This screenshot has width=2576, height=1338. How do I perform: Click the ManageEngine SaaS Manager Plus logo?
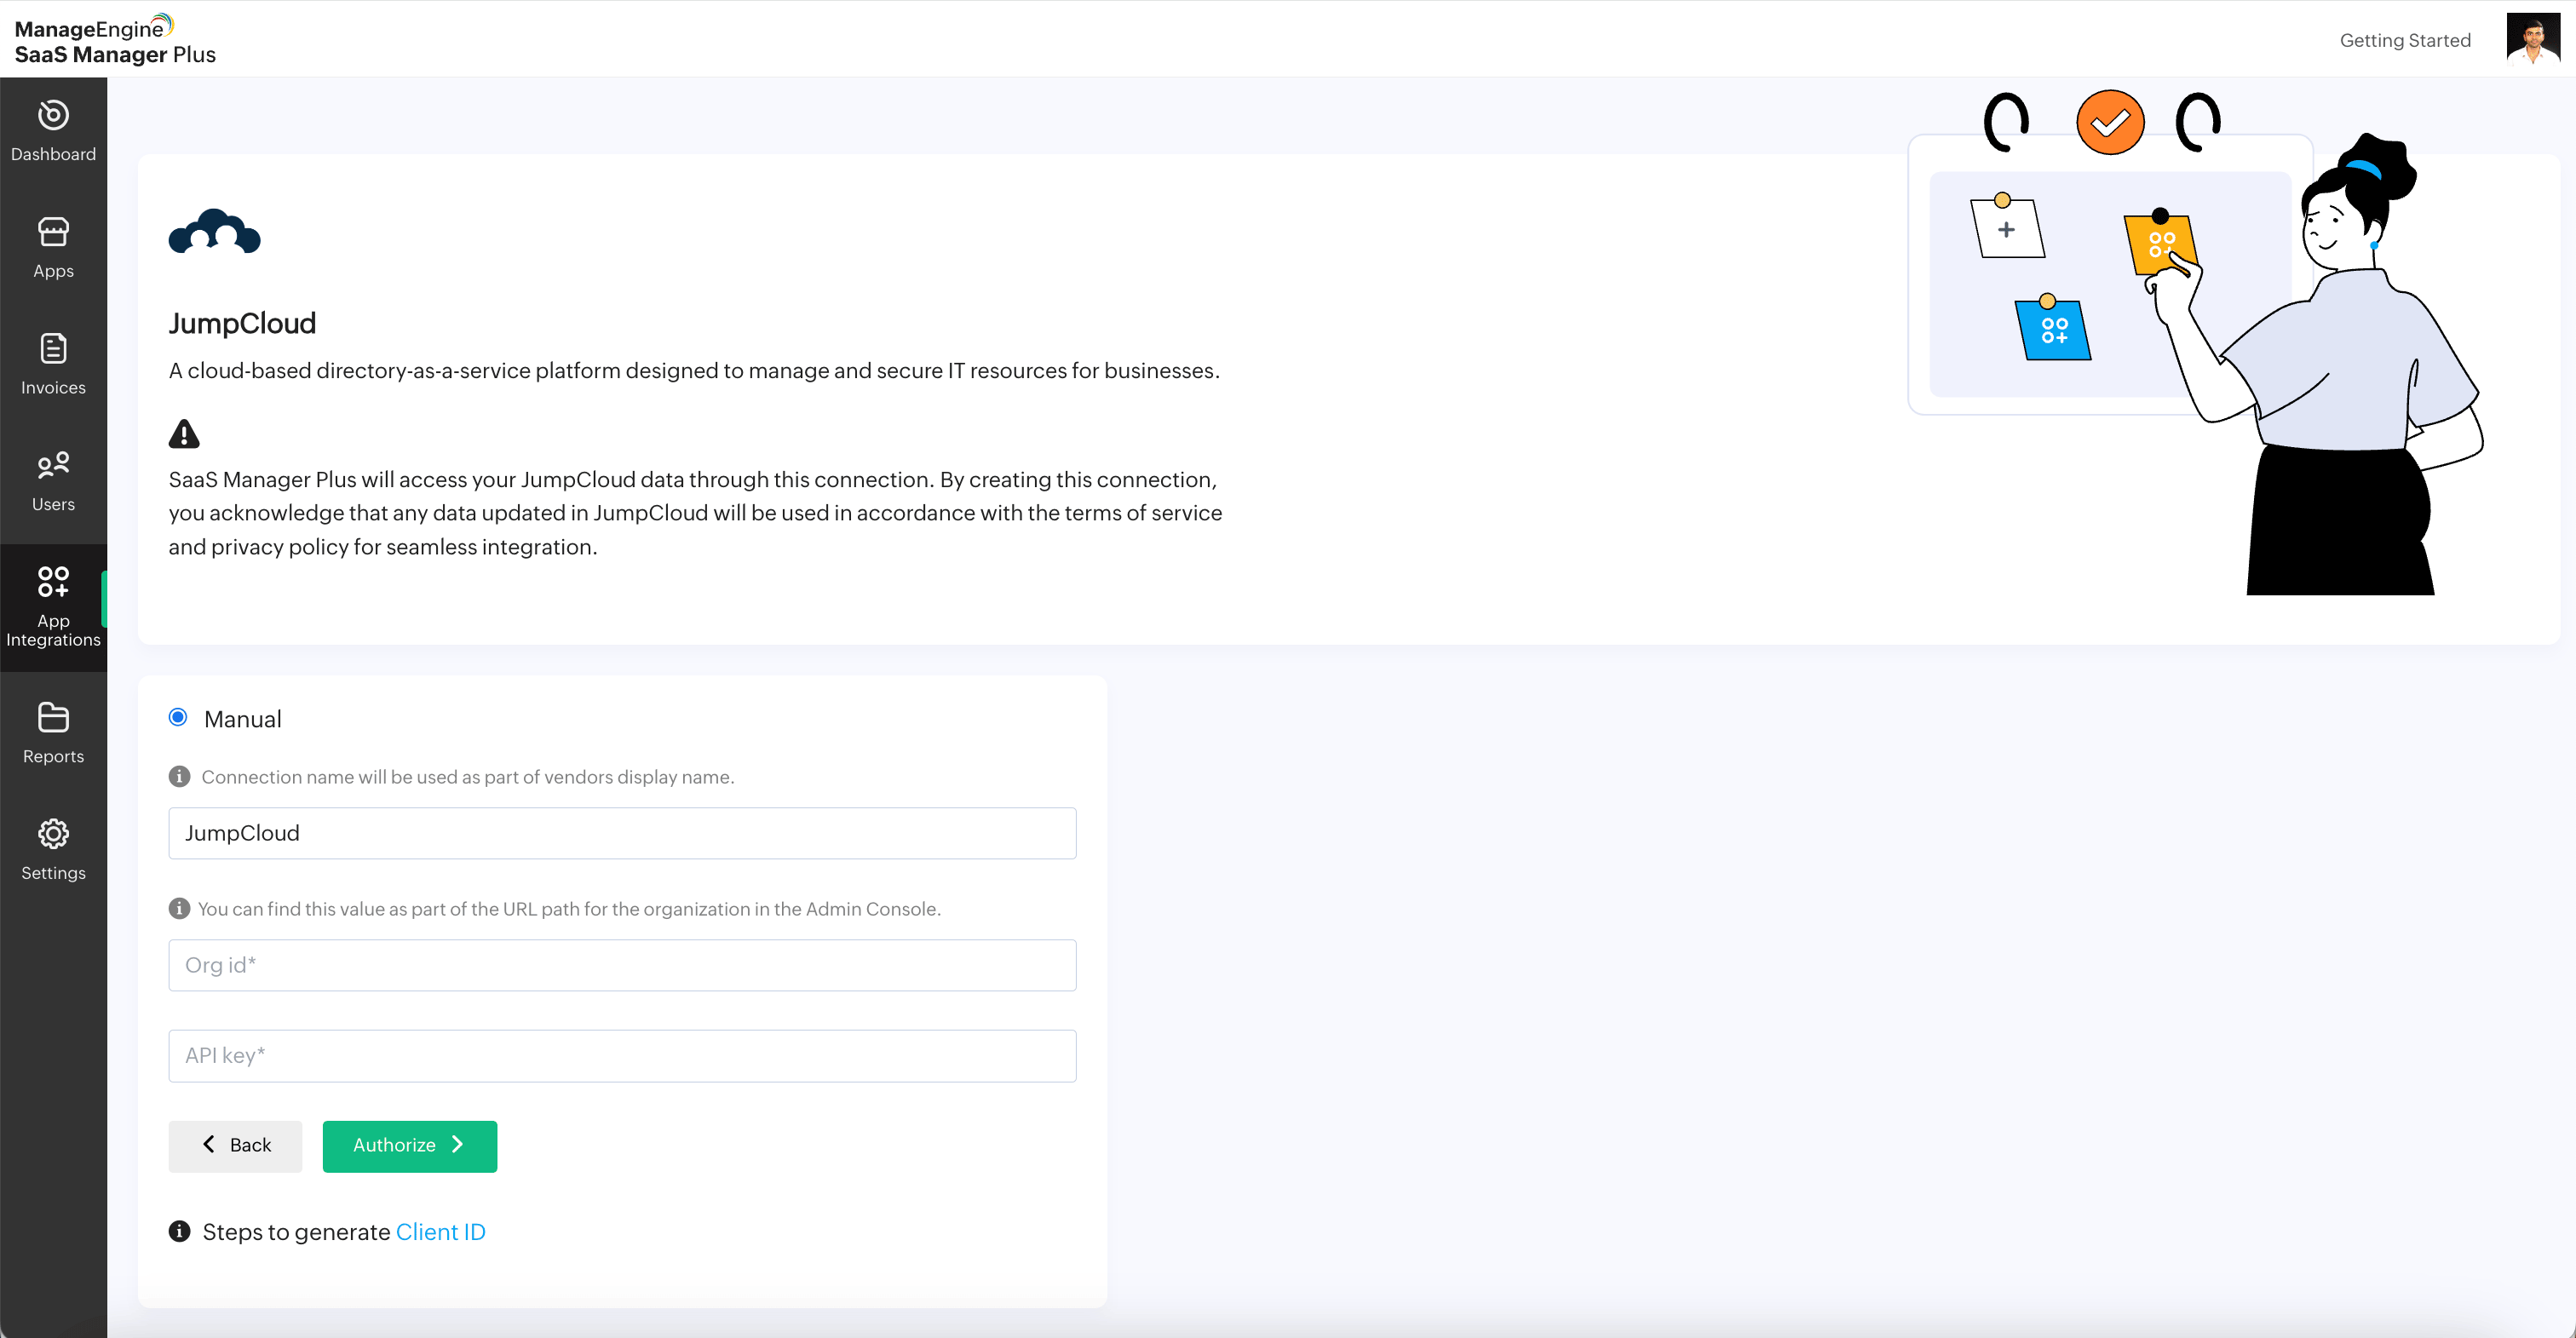click(113, 39)
